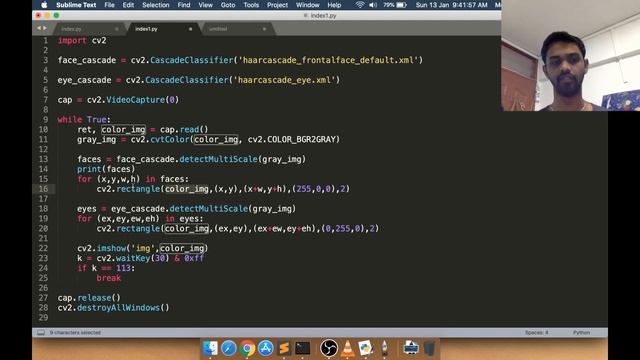Select the index1.py tab
Image resolution: width=640 pixels, height=360 pixels.
(163, 29)
